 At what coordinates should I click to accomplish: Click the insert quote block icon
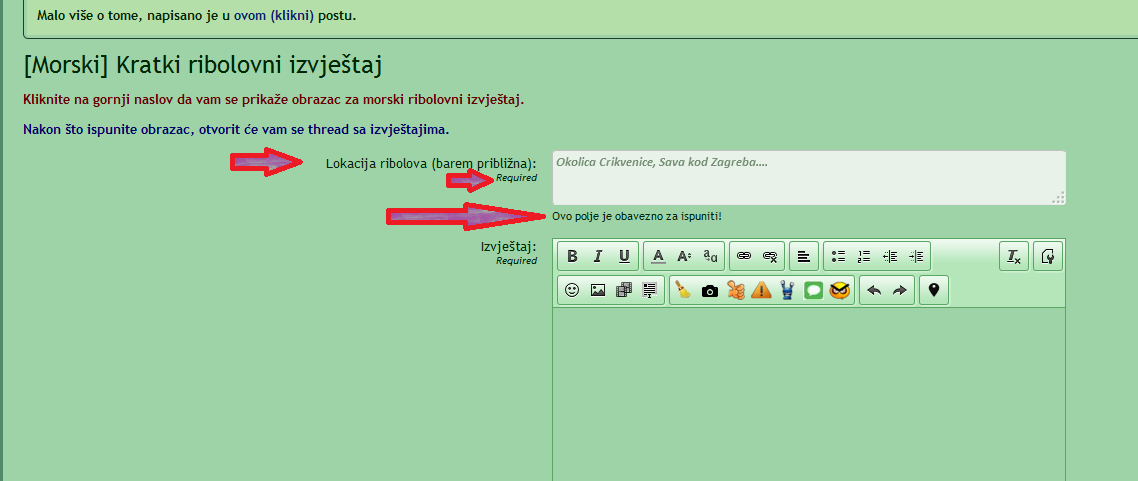coord(650,290)
